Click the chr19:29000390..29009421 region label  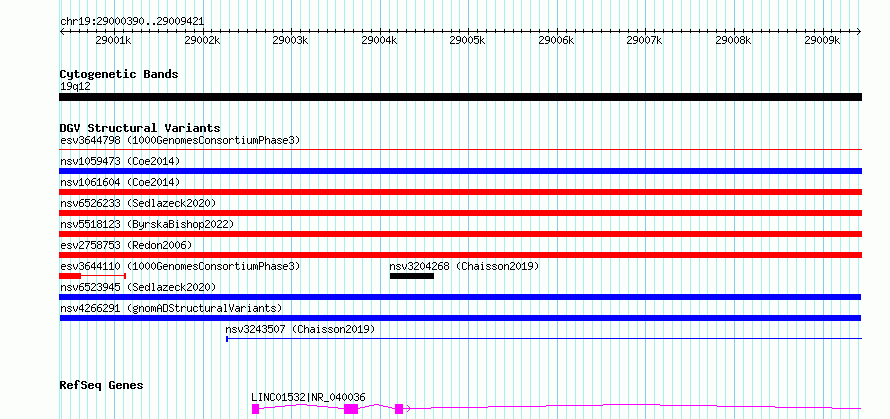click(x=132, y=22)
